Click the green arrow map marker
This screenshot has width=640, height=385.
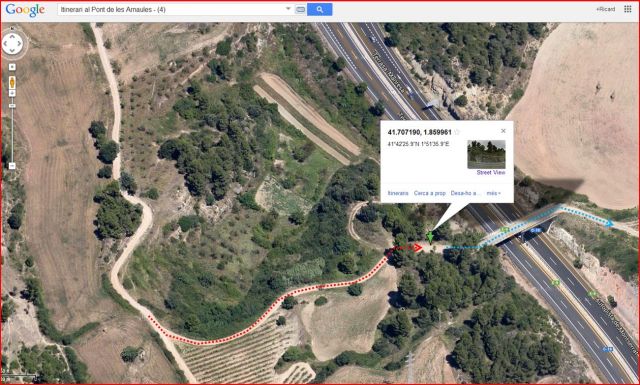coord(430,237)
